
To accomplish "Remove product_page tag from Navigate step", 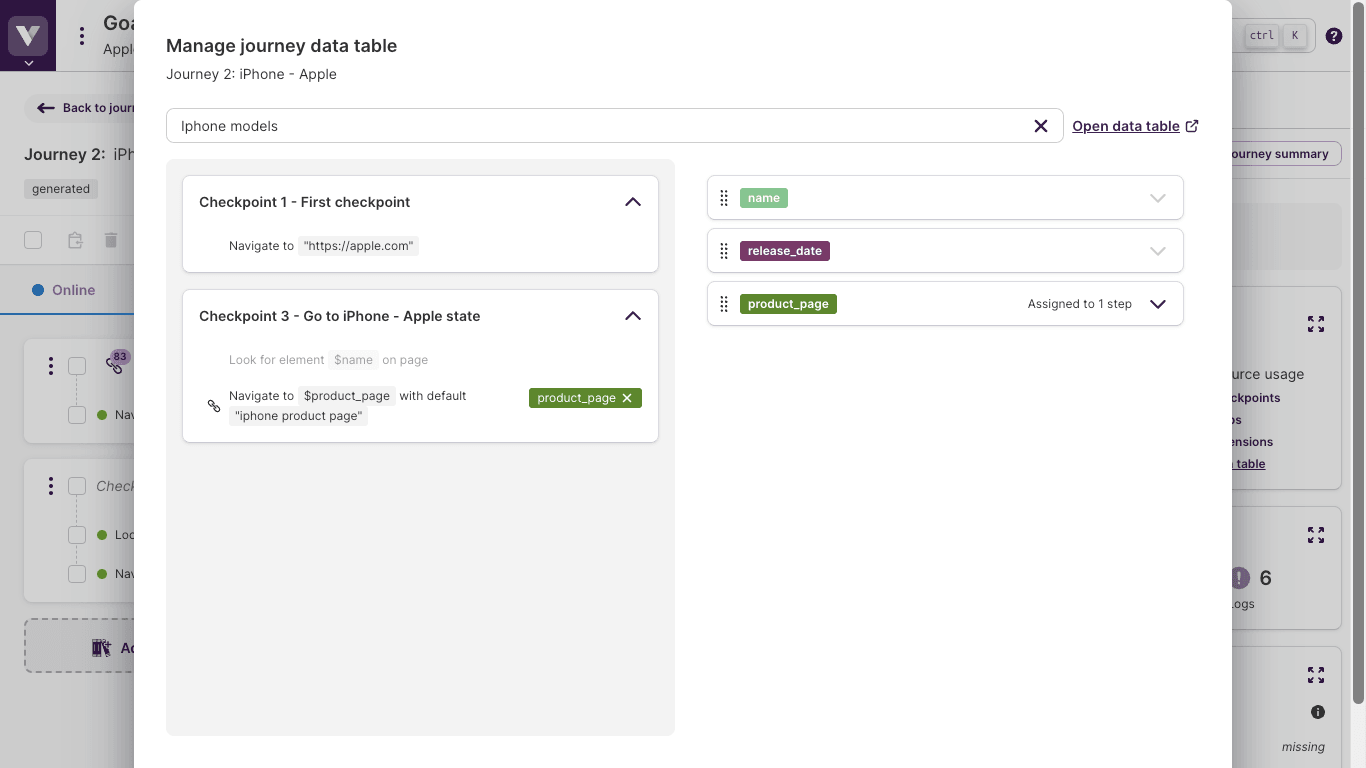I will point(627,398).
